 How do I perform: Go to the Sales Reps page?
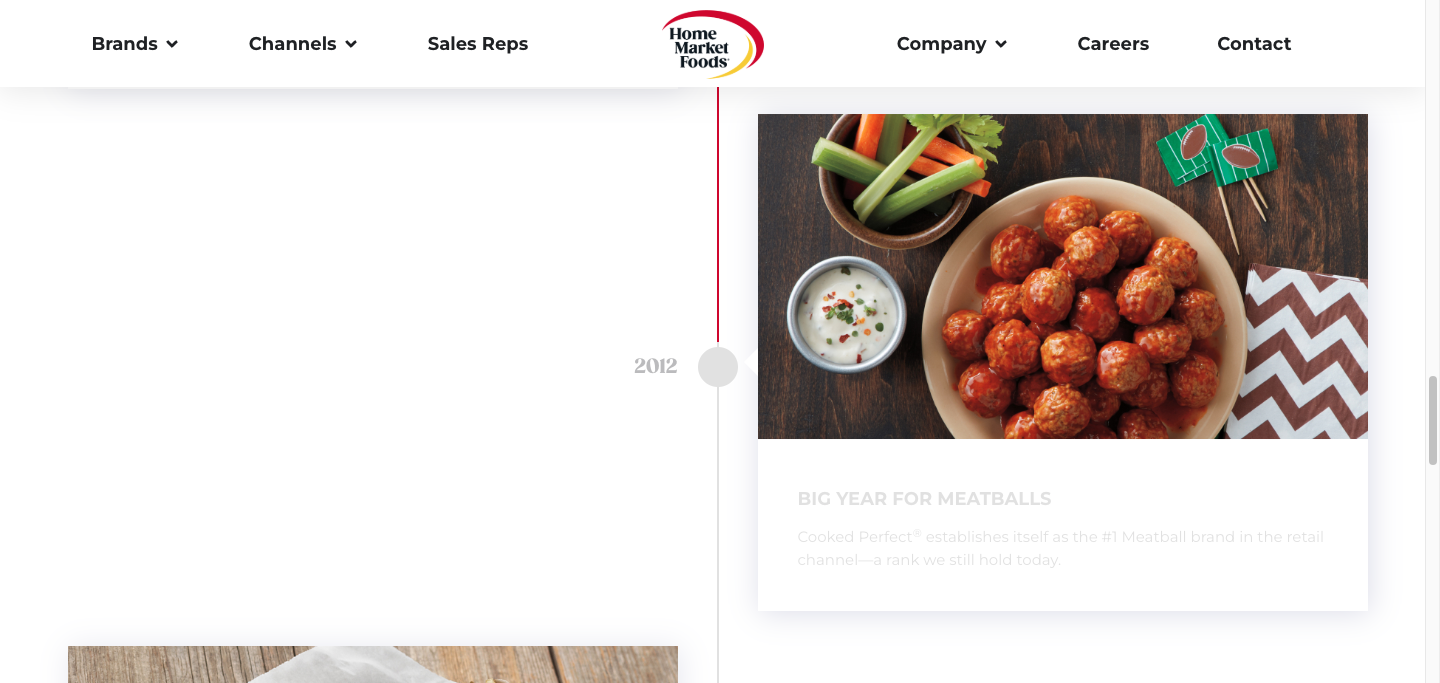point(478,44)
